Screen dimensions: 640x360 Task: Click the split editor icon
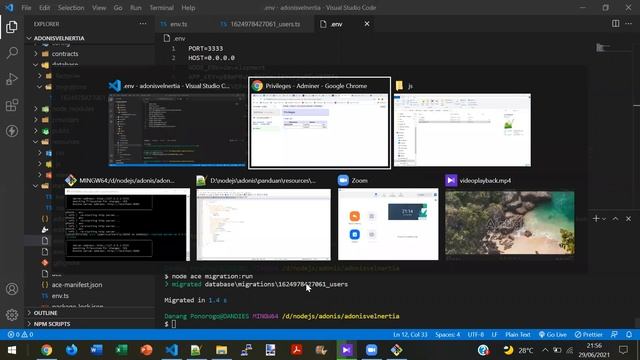click(616, 24)
